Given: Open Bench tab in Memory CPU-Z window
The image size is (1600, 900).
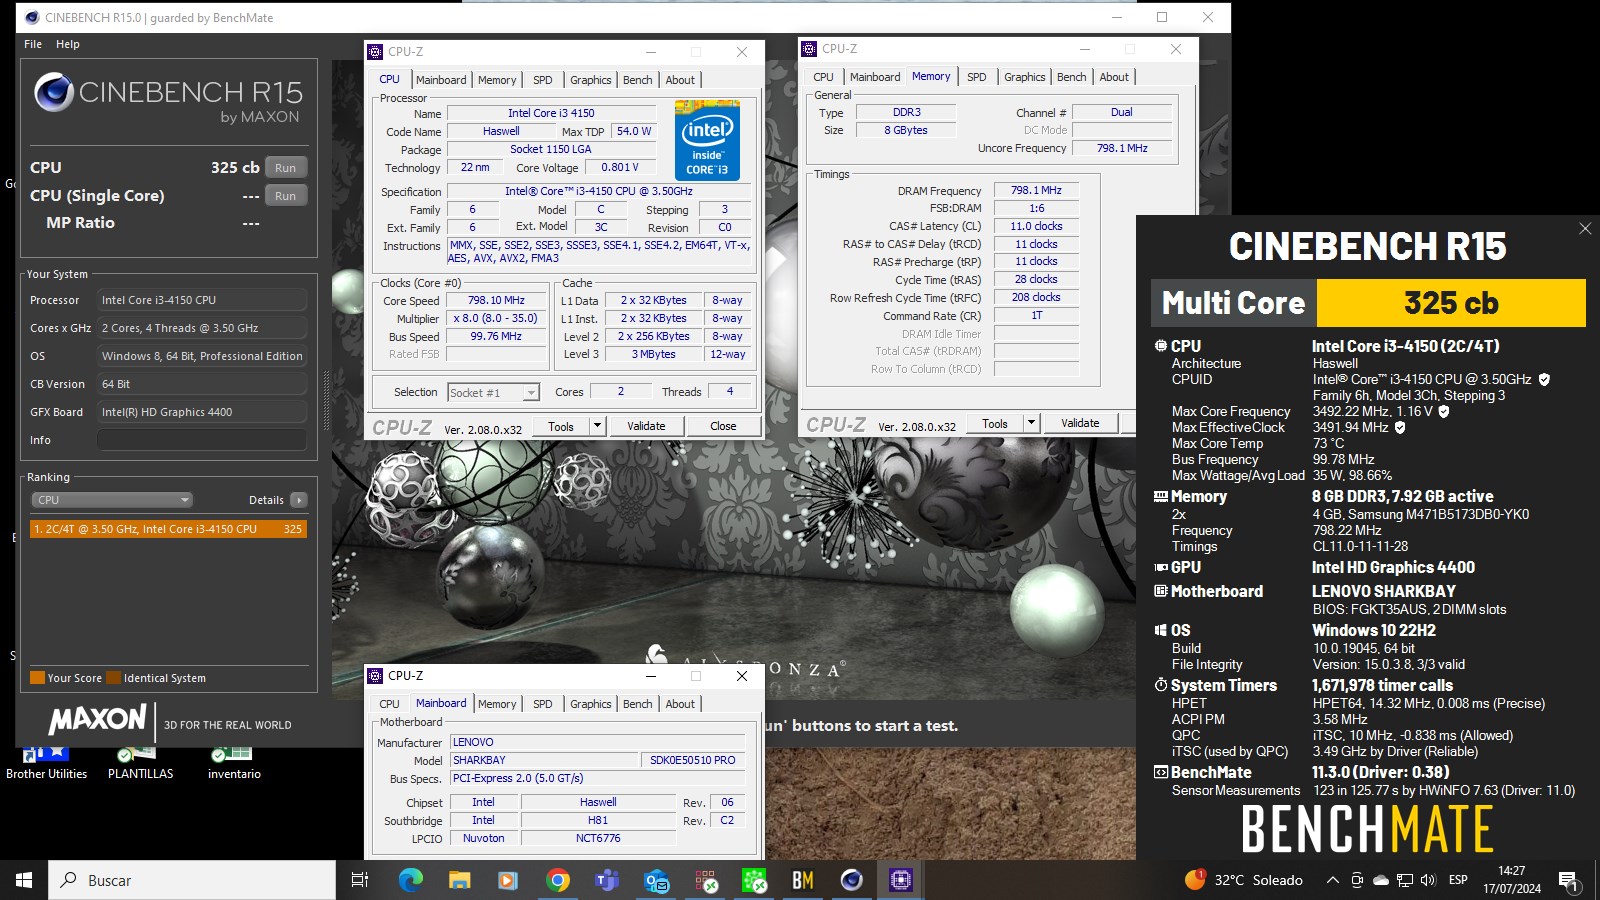Looking at the screenshot, I should pyautogui.click(x=1071, y=77).
